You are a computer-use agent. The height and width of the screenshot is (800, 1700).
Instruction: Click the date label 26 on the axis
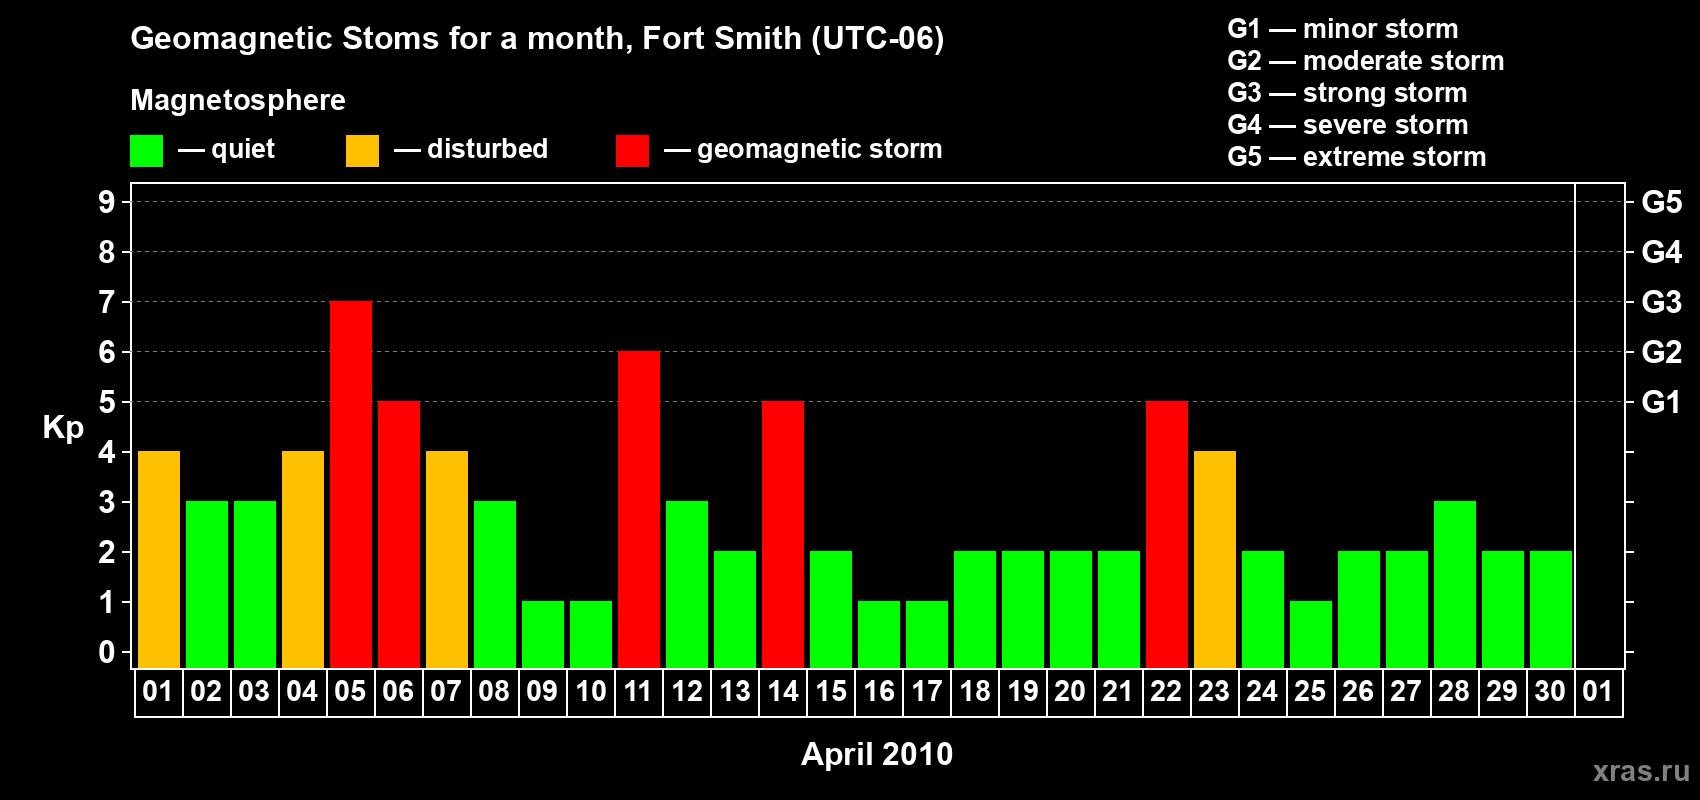(x=1358, y=692)
